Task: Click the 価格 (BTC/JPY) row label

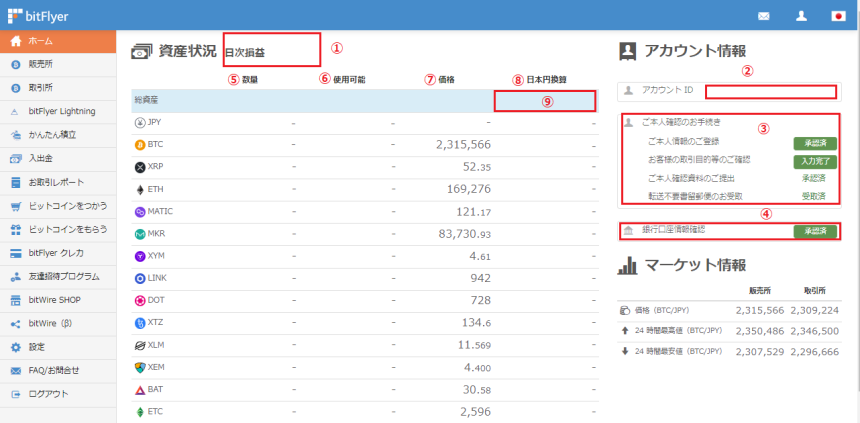Action: pos(661,311)
